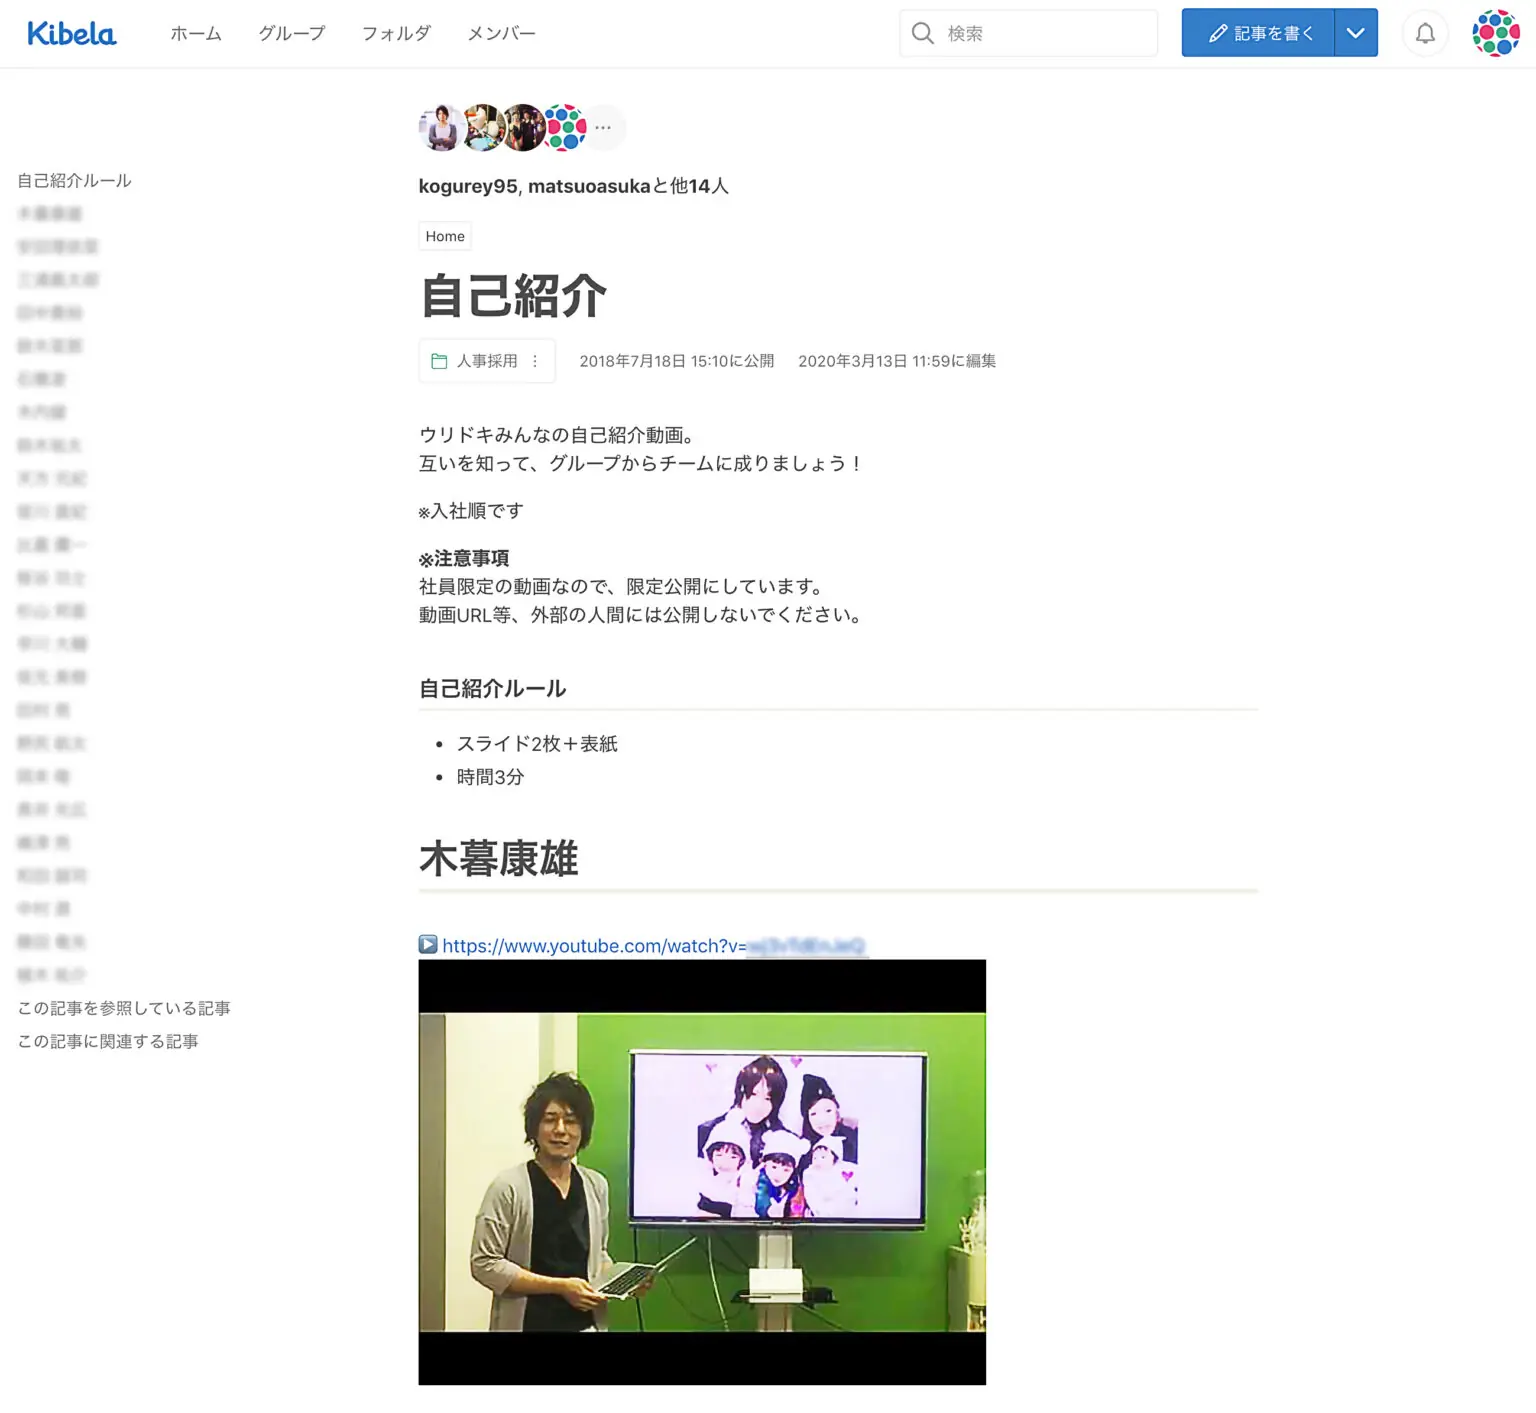Open the dropdown arrow next to 記事を書く
The width and height of the screenshot is (1536, 1413).
coord(1356,32)
